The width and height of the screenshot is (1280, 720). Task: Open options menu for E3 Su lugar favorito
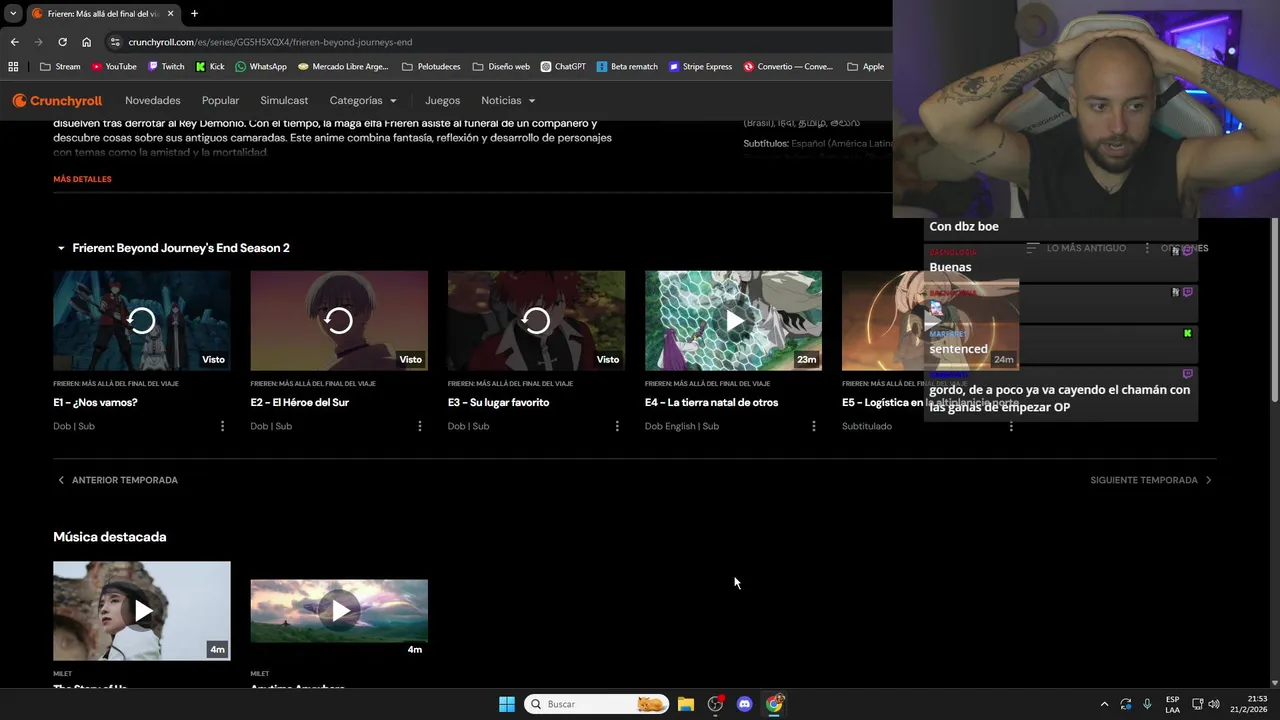(616, 426)
